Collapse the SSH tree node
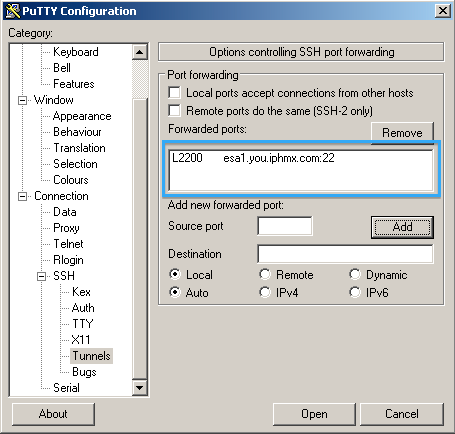Screen dimensions: 455x434 [41, 276]
